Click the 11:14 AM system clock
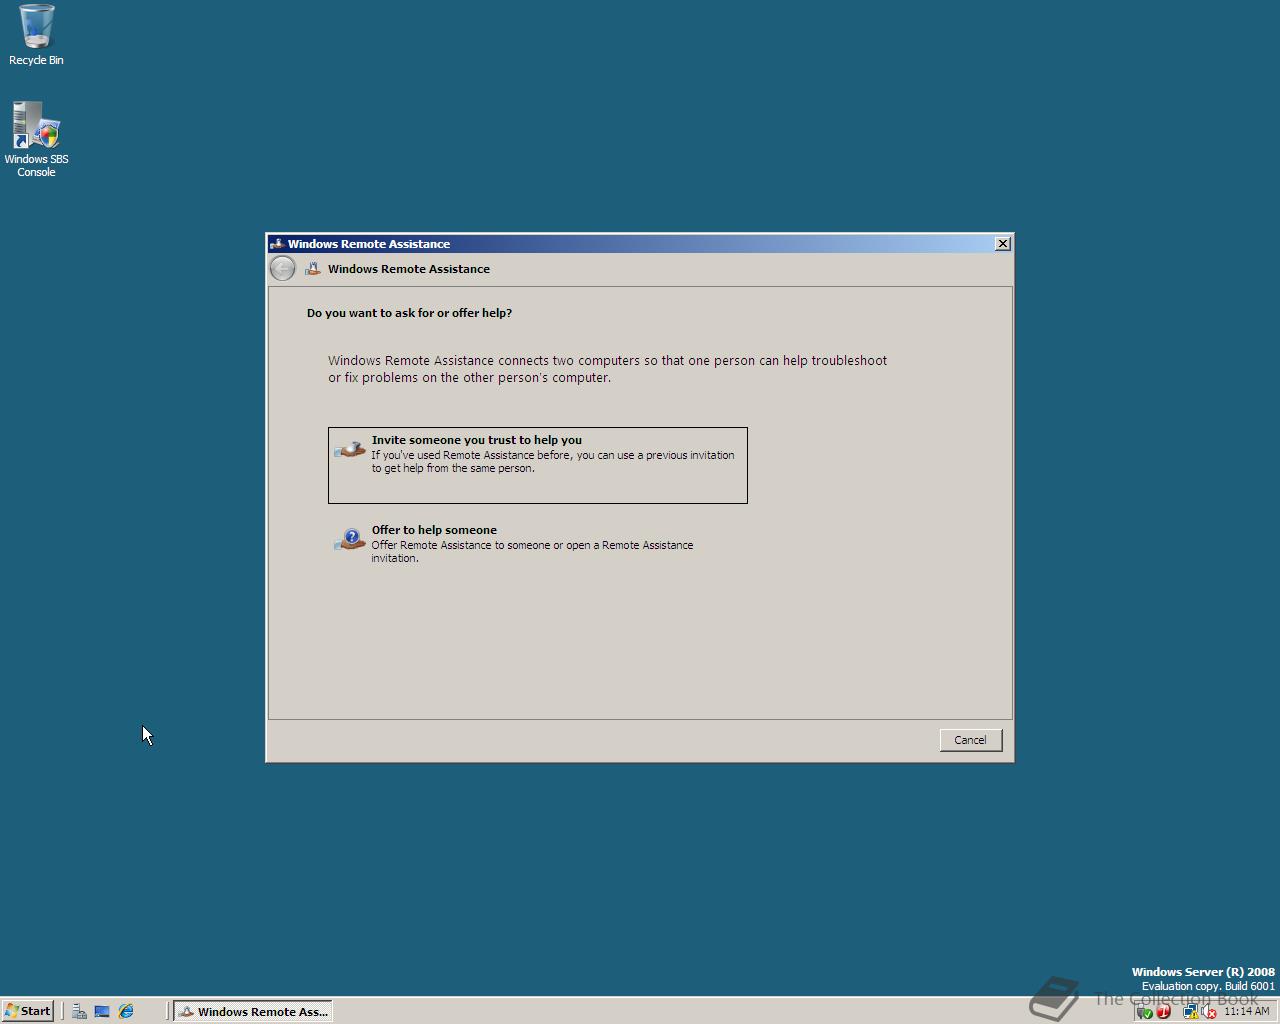Image resolution: width=1280 pixels, height=1024 pixels. pos(1246,1011)
